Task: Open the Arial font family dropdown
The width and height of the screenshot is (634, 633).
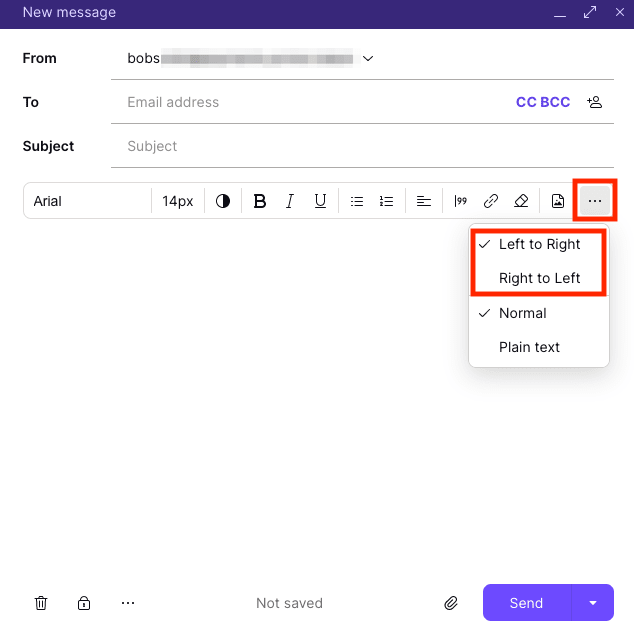Action: click(x=87, y=201)
